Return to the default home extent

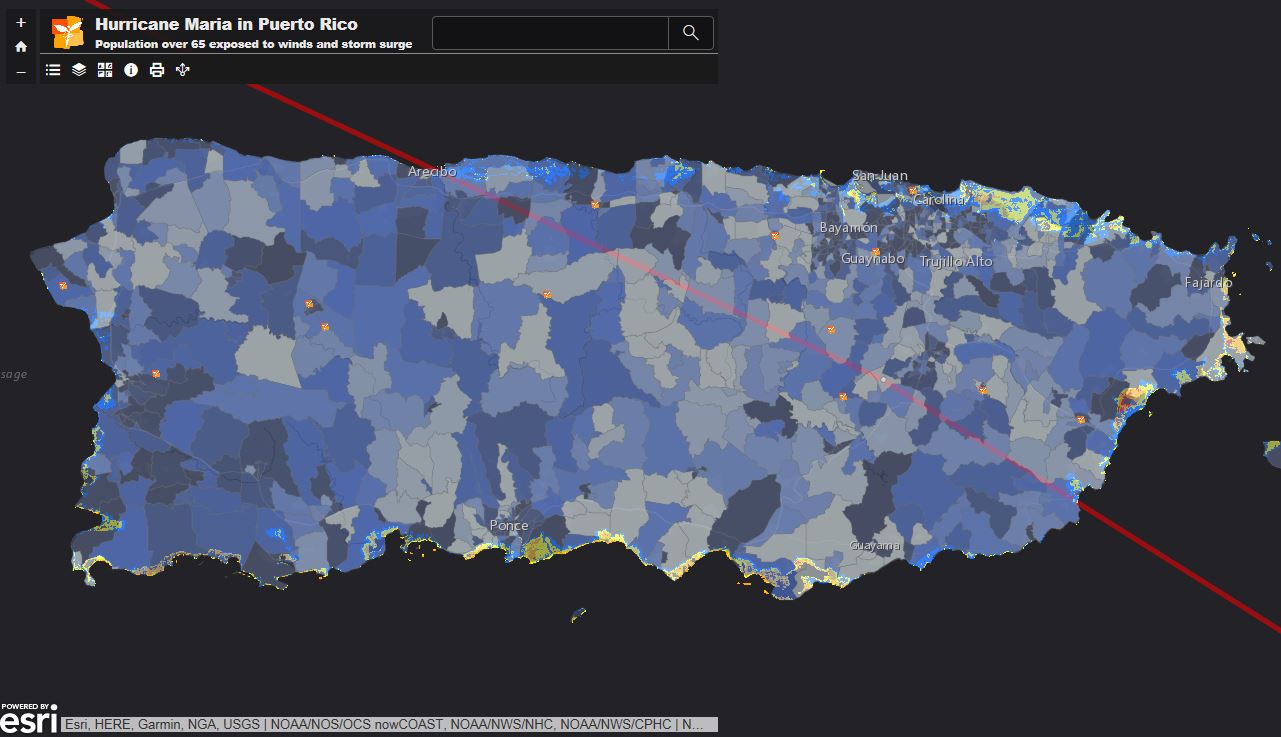point(21,47)
